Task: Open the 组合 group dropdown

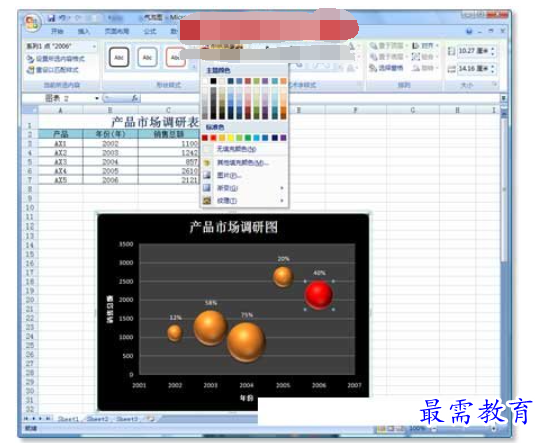Action: point(425,57)
